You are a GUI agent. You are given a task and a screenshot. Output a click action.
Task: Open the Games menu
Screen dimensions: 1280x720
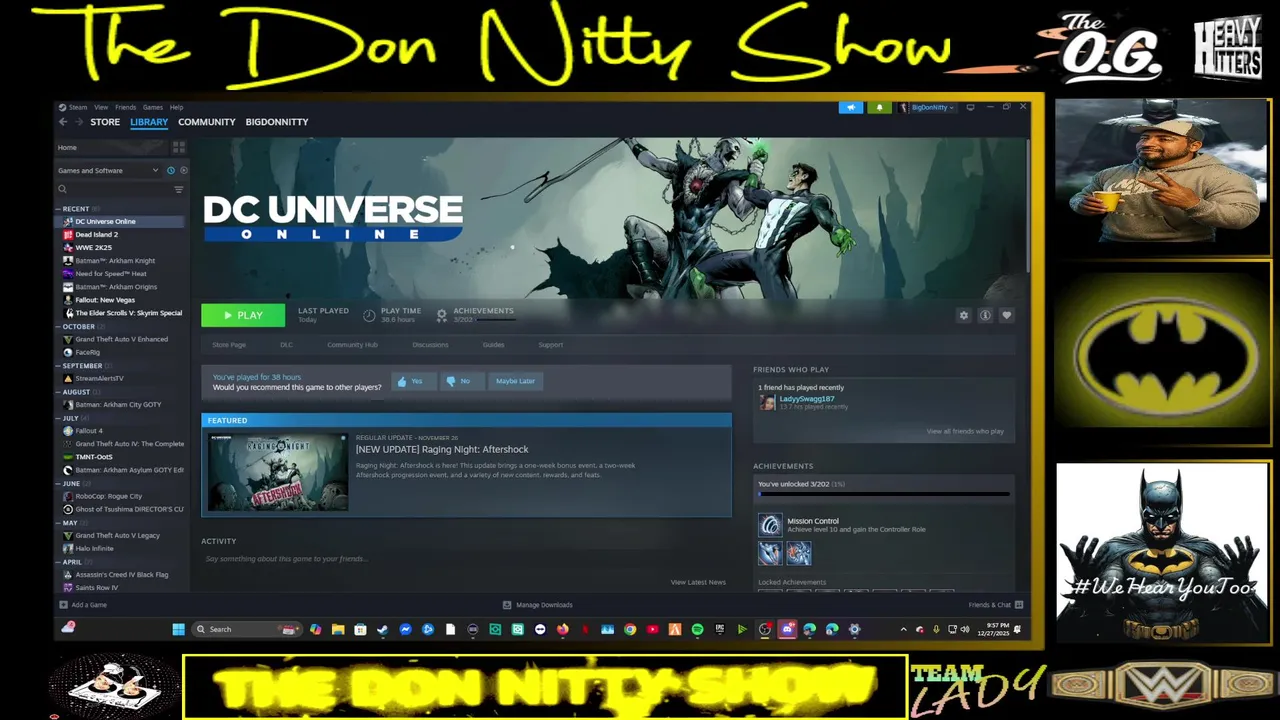tap(152, 107)
